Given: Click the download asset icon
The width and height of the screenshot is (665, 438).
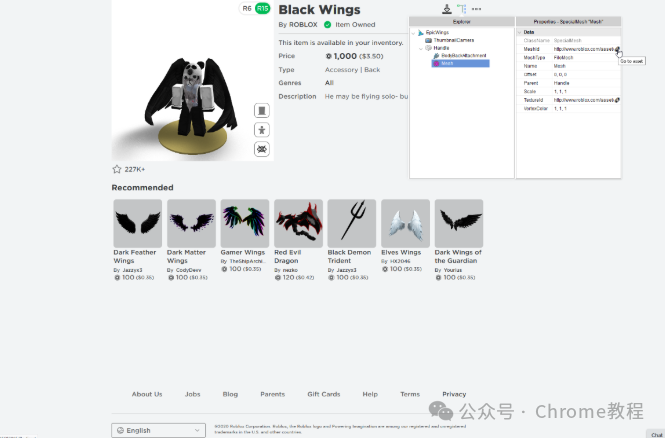Looking at the screenshot, I should [447, 8].
